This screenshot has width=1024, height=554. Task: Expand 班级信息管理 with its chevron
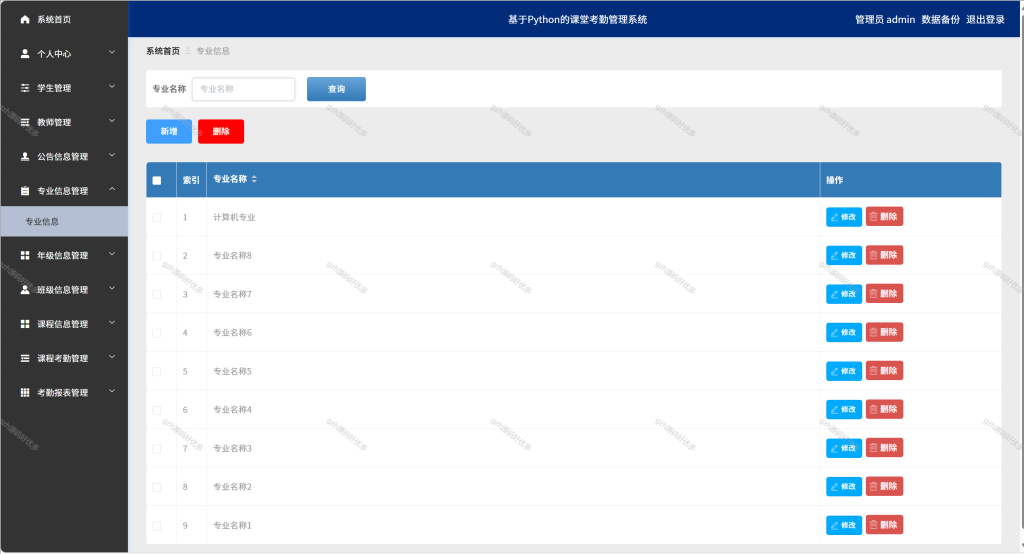(x=112, y=288)
